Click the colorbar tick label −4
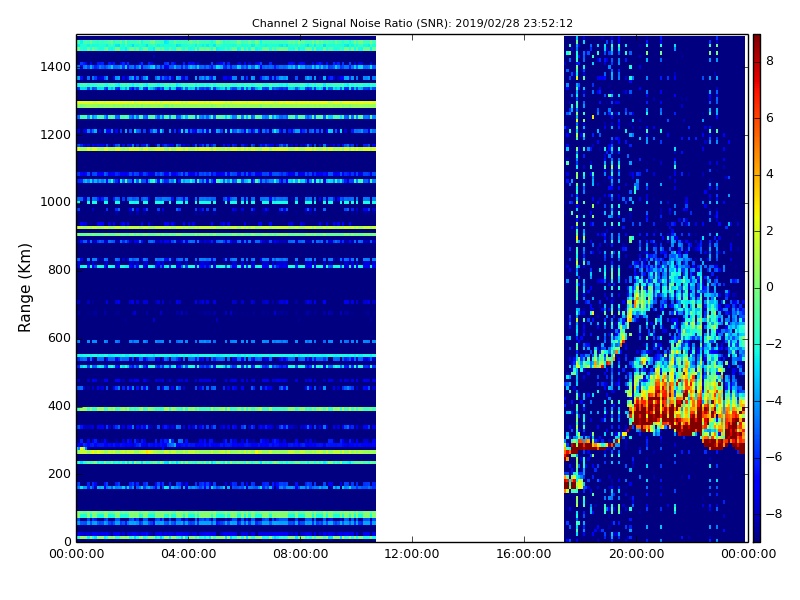800x600 pixels. point(774,401)
